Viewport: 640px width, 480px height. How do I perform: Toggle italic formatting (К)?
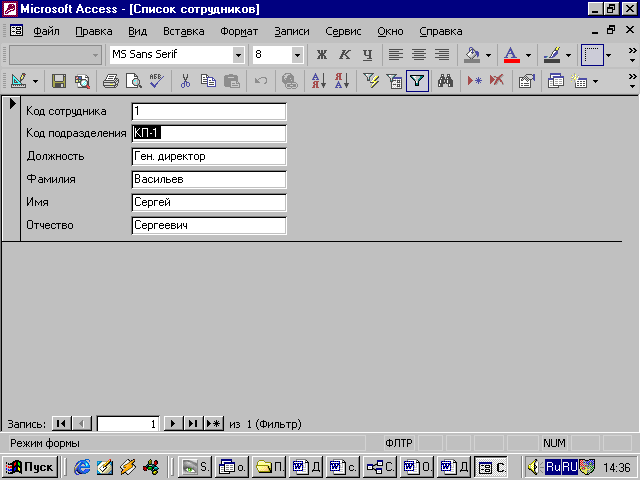[x=345, y=54]
